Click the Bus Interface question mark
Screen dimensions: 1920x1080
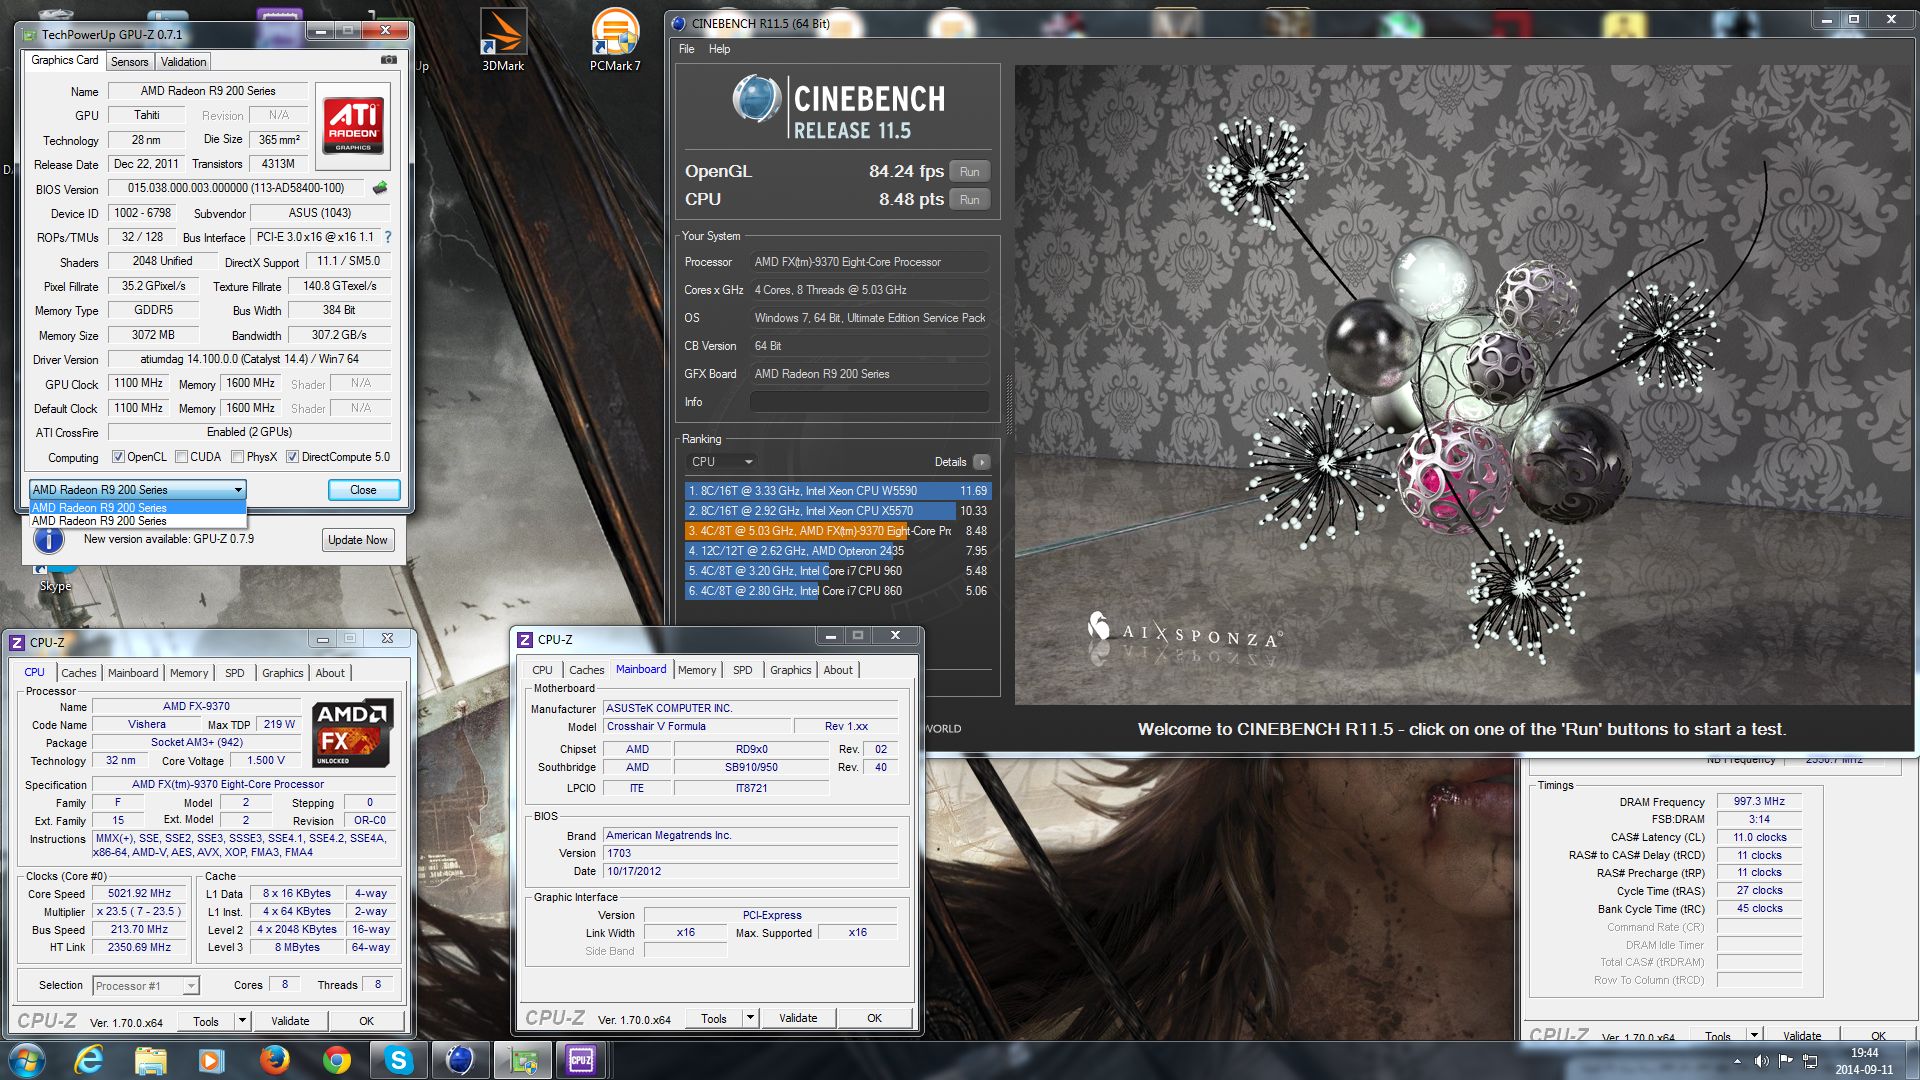388,237
